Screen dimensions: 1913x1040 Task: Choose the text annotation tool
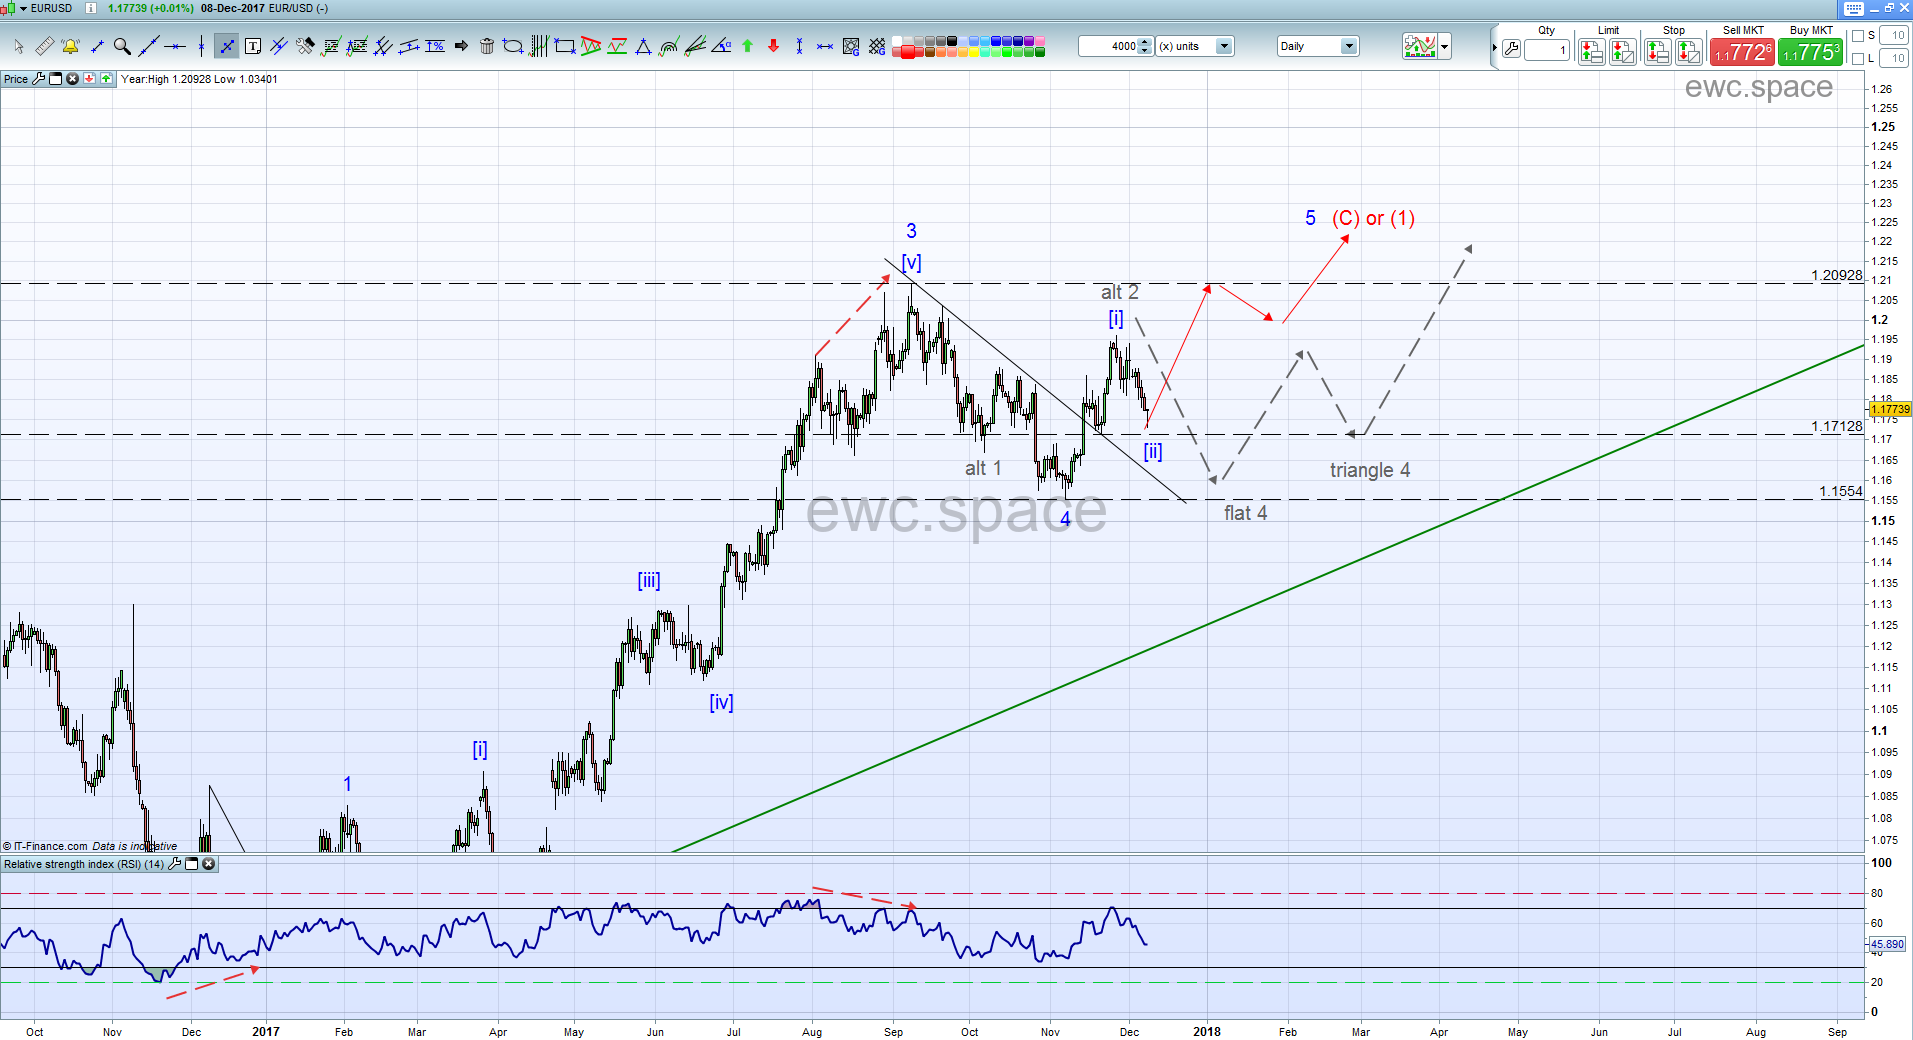click(x=253, y=46)
